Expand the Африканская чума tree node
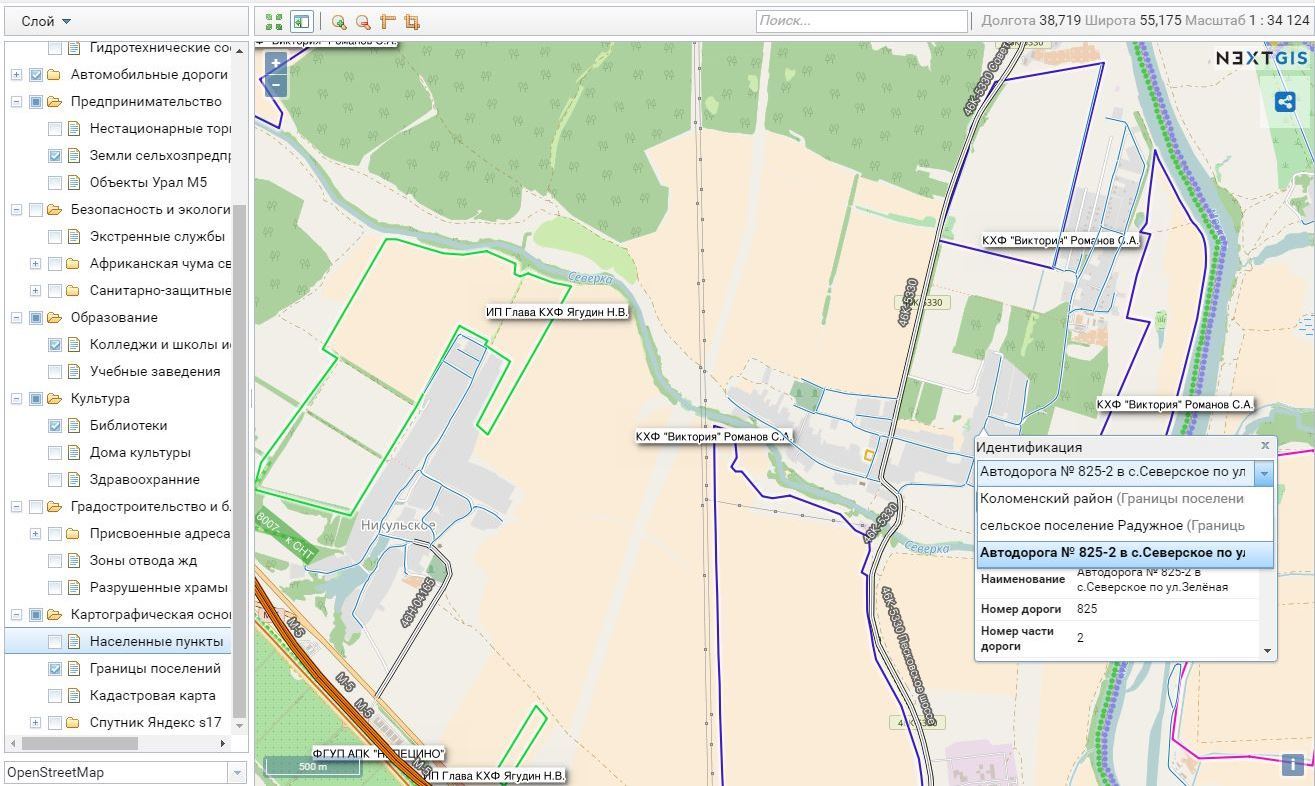The width and height of the screenshot is (1315, 786). point(34,263)
